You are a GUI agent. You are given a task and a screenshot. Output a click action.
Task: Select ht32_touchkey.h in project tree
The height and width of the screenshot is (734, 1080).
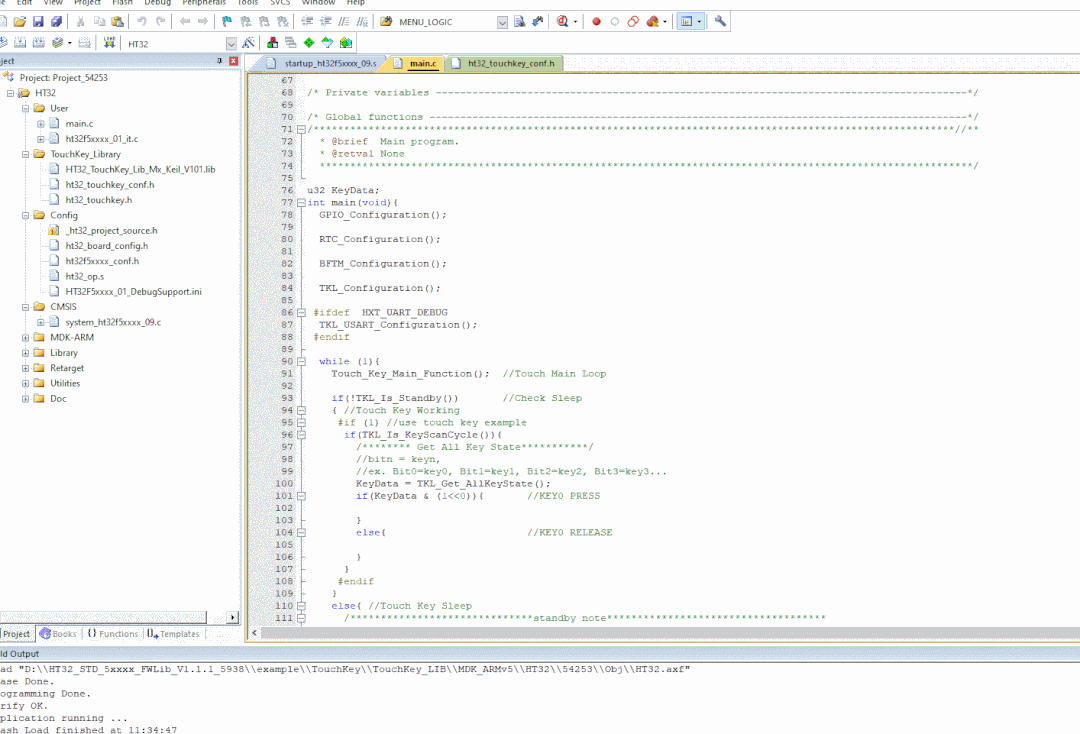click(x=98, y=200)
